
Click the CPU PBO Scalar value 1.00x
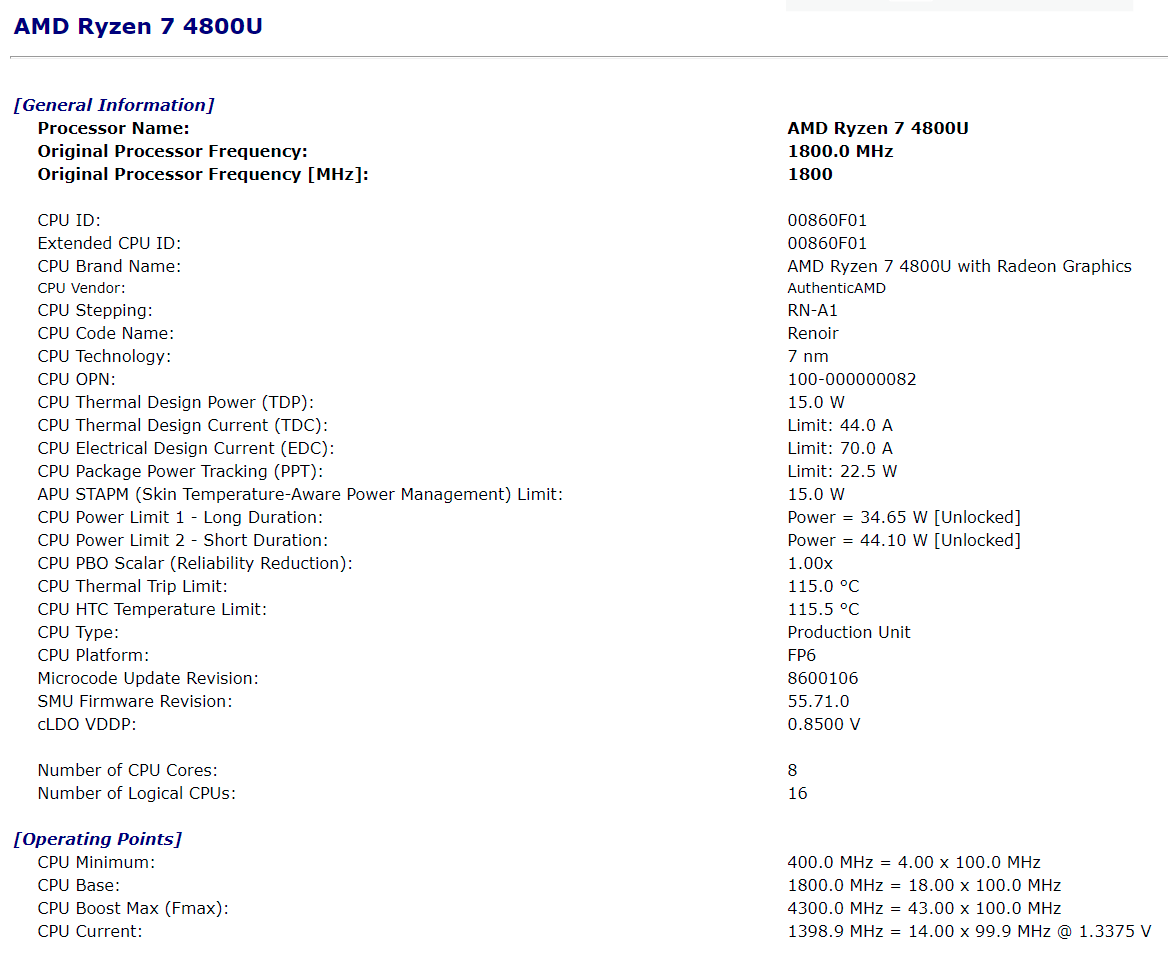pos(810,564)
